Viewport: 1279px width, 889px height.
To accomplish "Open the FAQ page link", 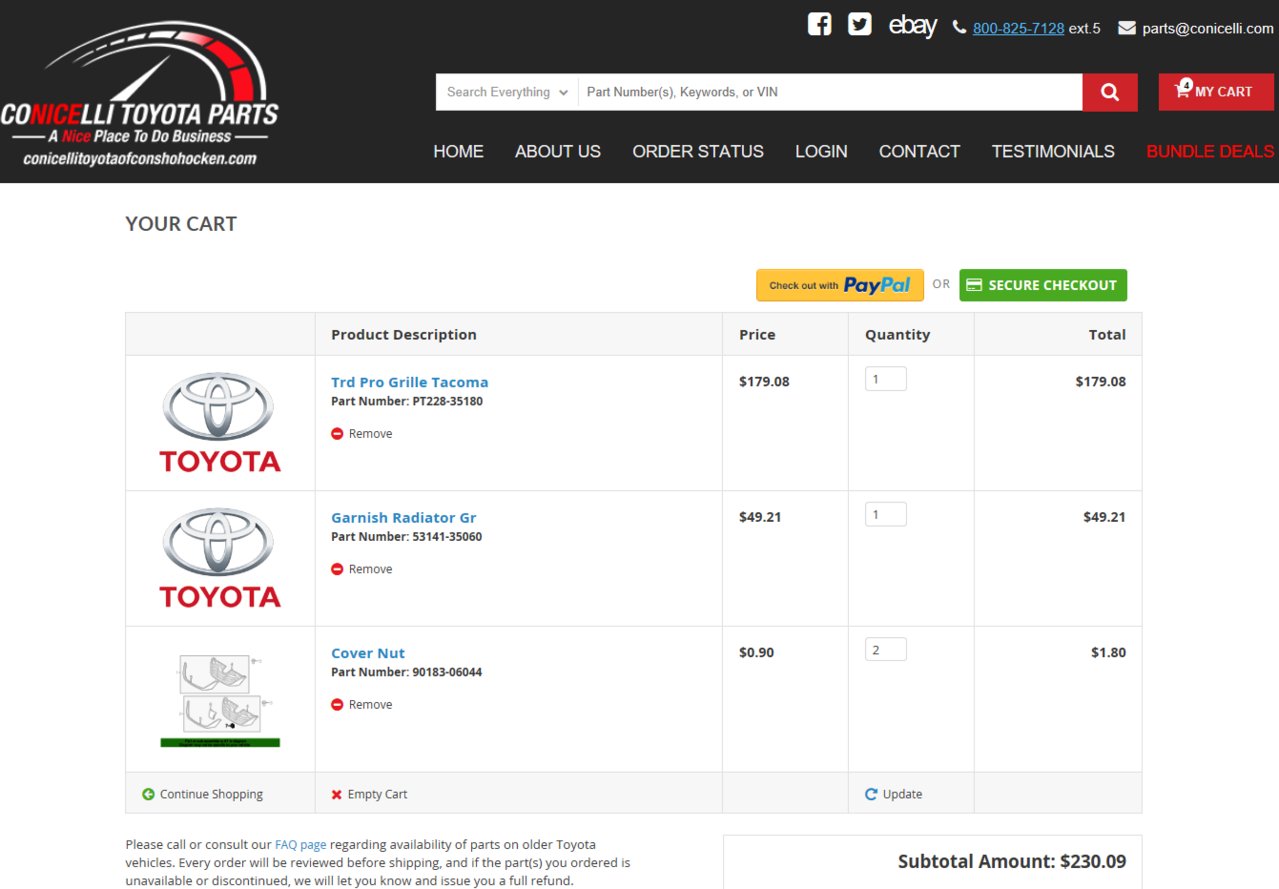I will coord(301,844).
